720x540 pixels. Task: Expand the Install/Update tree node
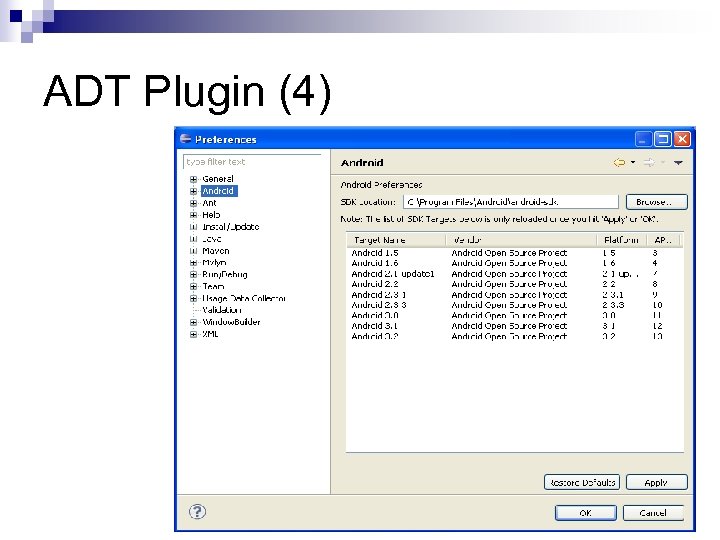[x=193, y=227]
